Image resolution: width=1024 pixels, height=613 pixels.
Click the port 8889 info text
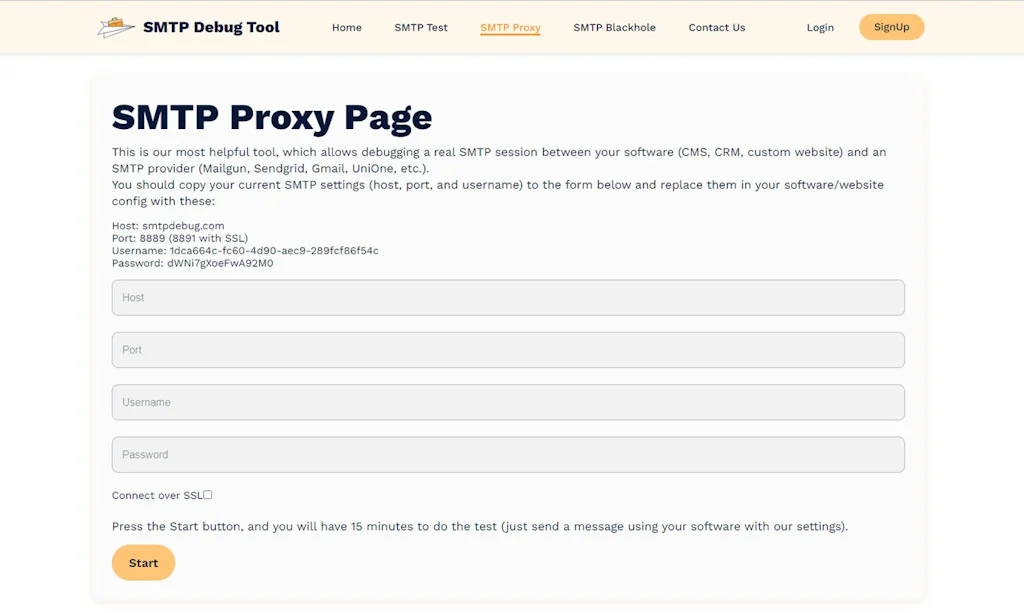click(183, 238)
